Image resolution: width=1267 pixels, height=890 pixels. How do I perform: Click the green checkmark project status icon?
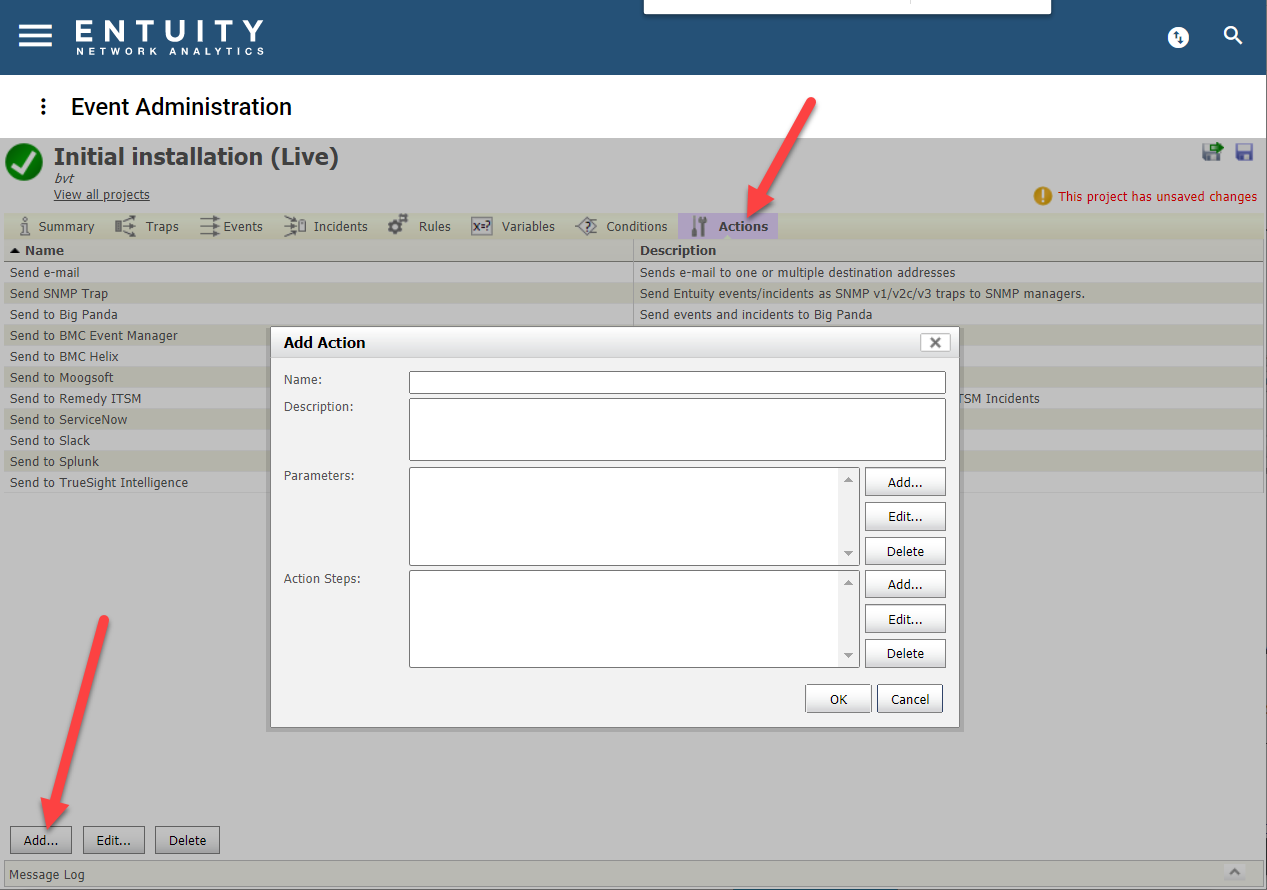pyautogui.click(x=24, y=162)
